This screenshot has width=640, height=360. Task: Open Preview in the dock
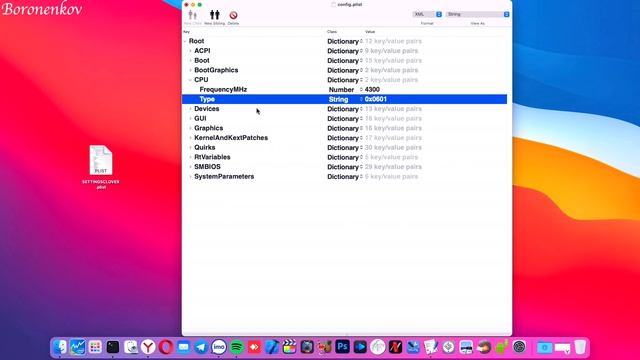tap(131, 347)
